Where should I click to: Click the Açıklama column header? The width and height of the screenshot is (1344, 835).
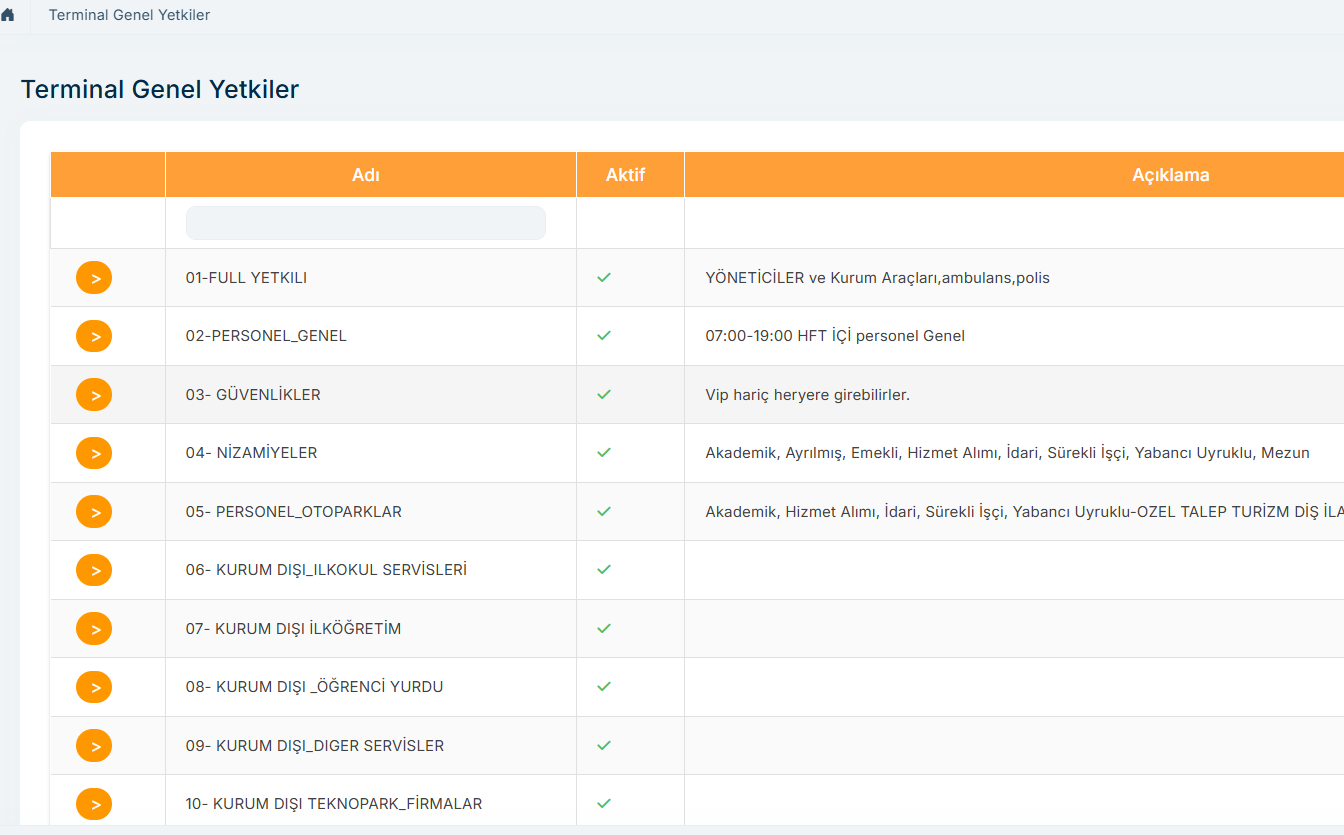(x=1170, y=175)
